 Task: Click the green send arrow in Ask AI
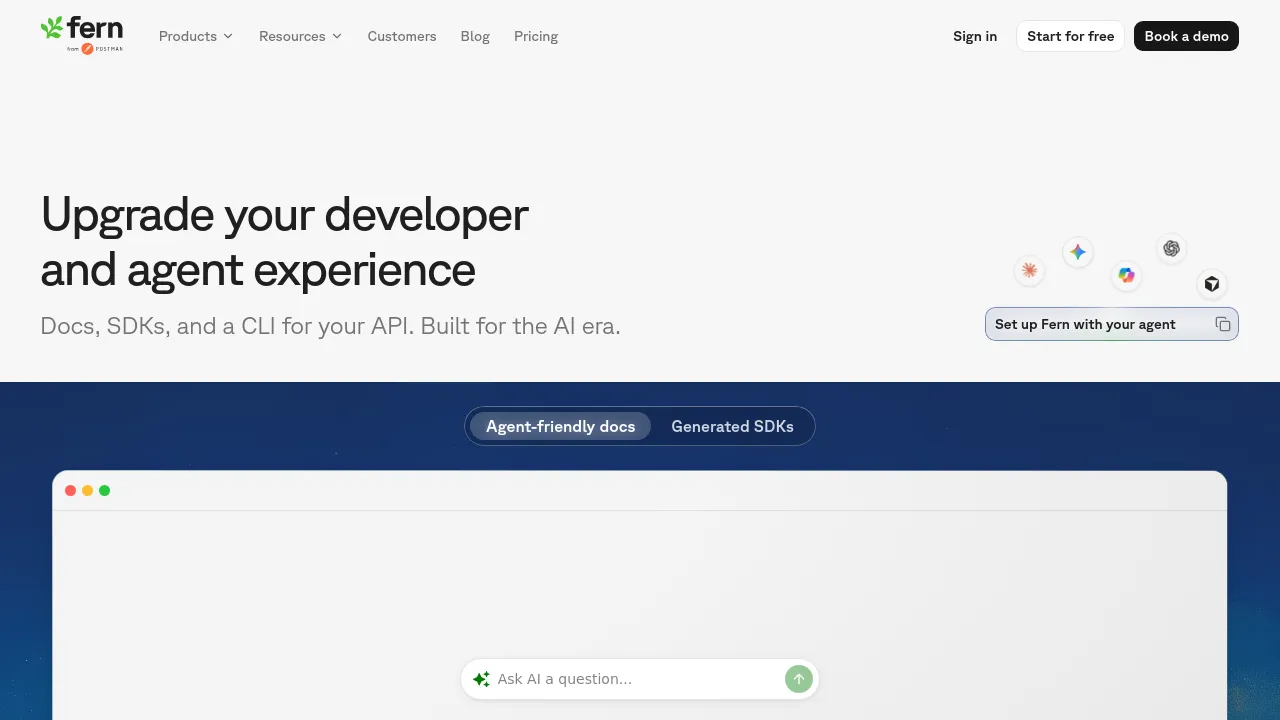coord(798,679)
